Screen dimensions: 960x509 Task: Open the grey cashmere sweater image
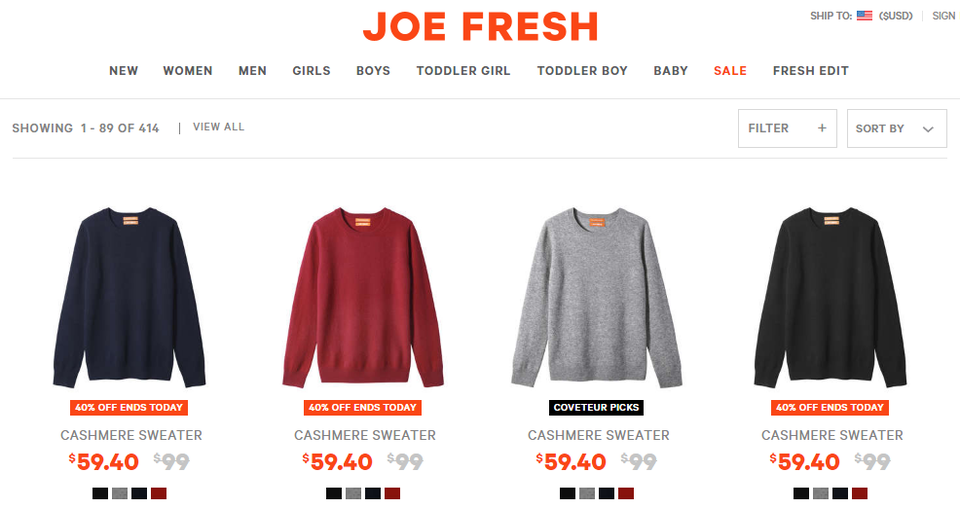[x=597, y=298]
